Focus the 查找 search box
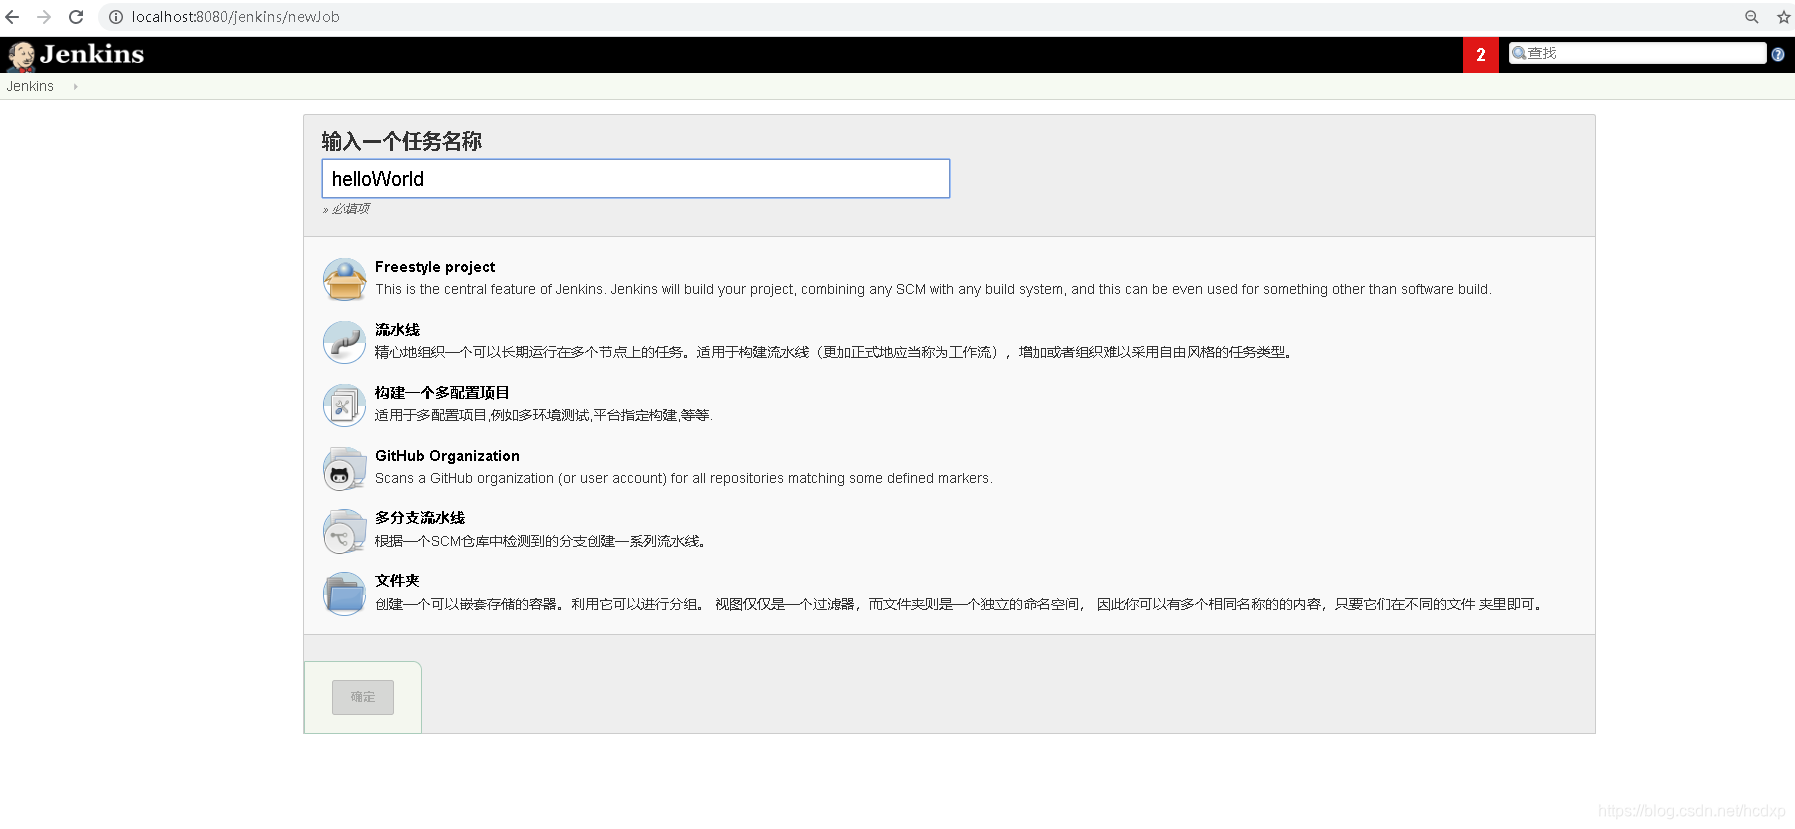 [x=1637, y=53]
